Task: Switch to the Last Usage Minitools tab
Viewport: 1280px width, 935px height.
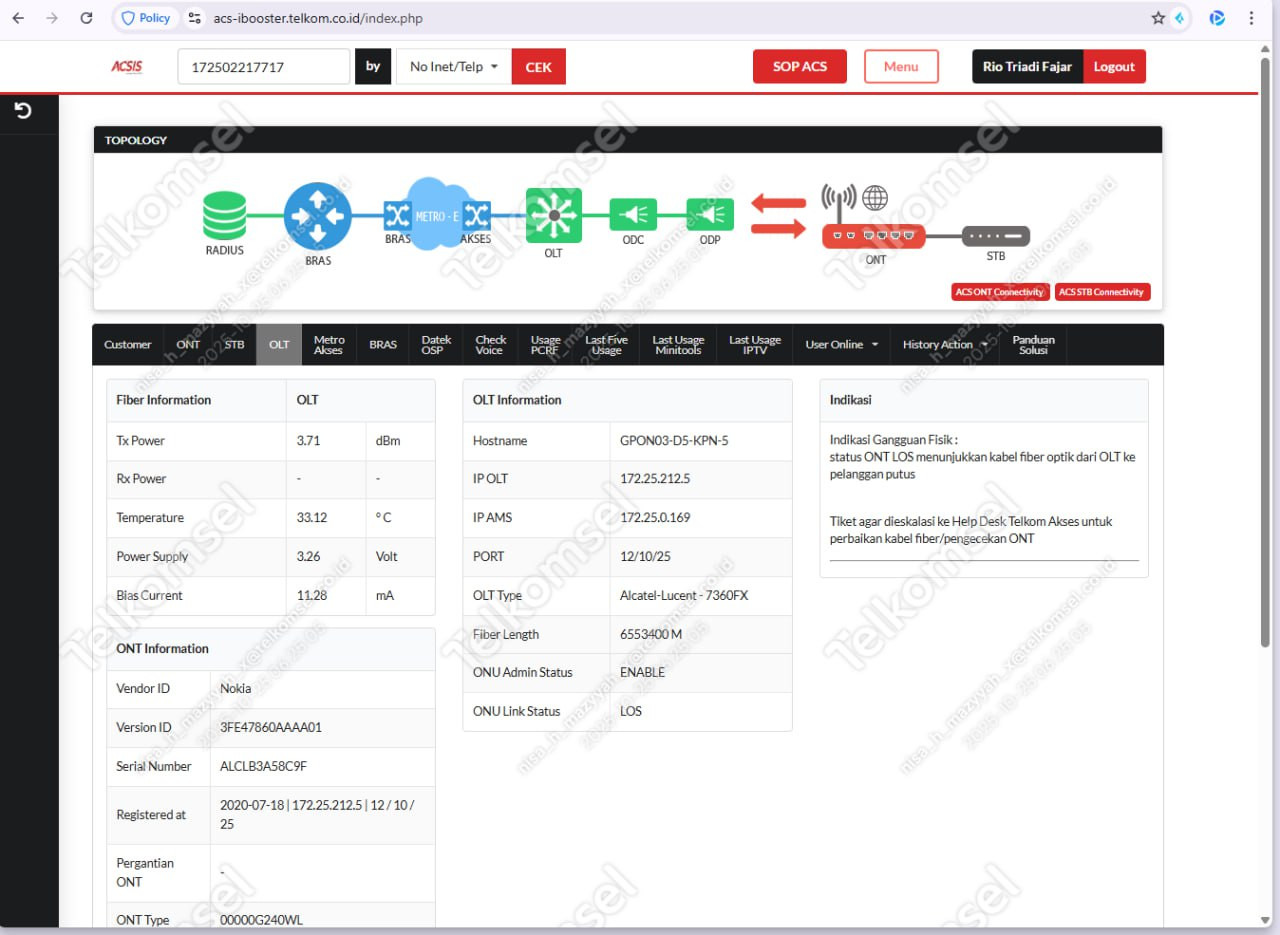Action: [x=678, y=345]
